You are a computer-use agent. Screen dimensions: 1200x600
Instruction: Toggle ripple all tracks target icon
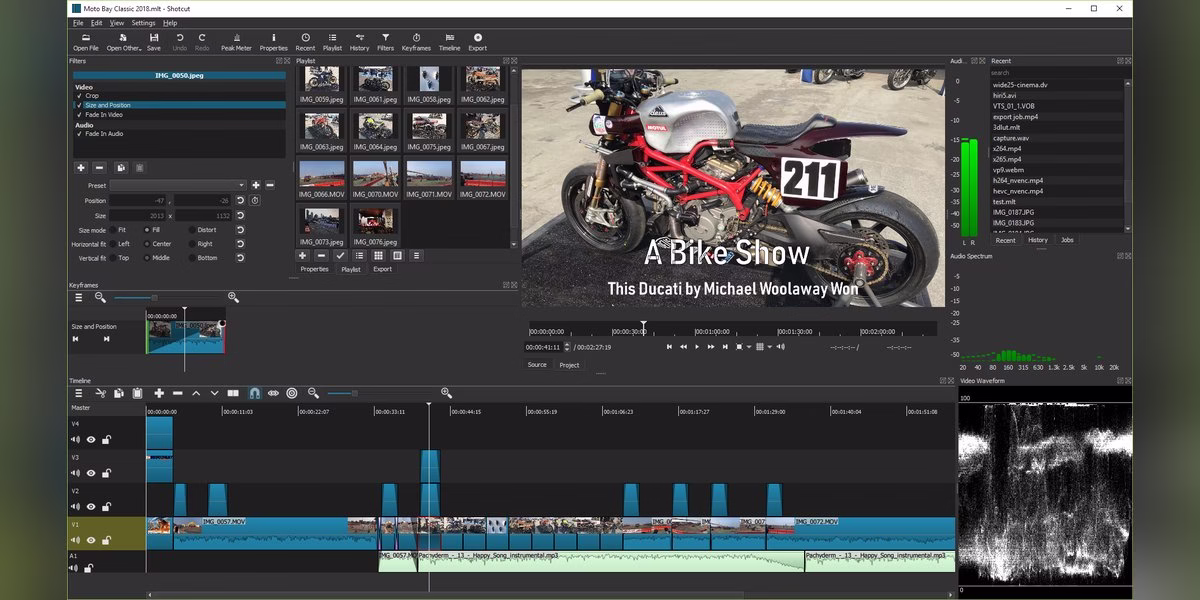click(292, 393)
